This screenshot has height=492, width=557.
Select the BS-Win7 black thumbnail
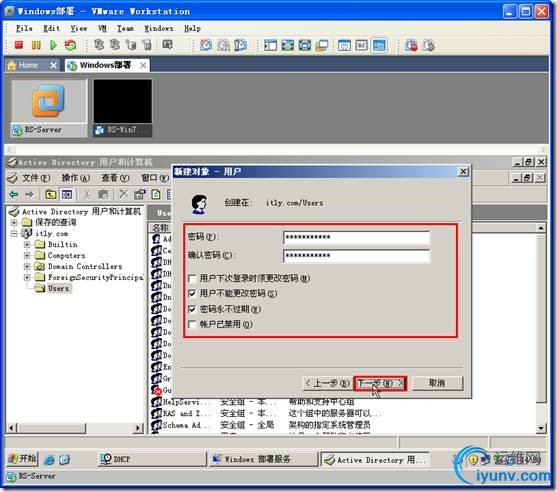(x=123, y=108)
